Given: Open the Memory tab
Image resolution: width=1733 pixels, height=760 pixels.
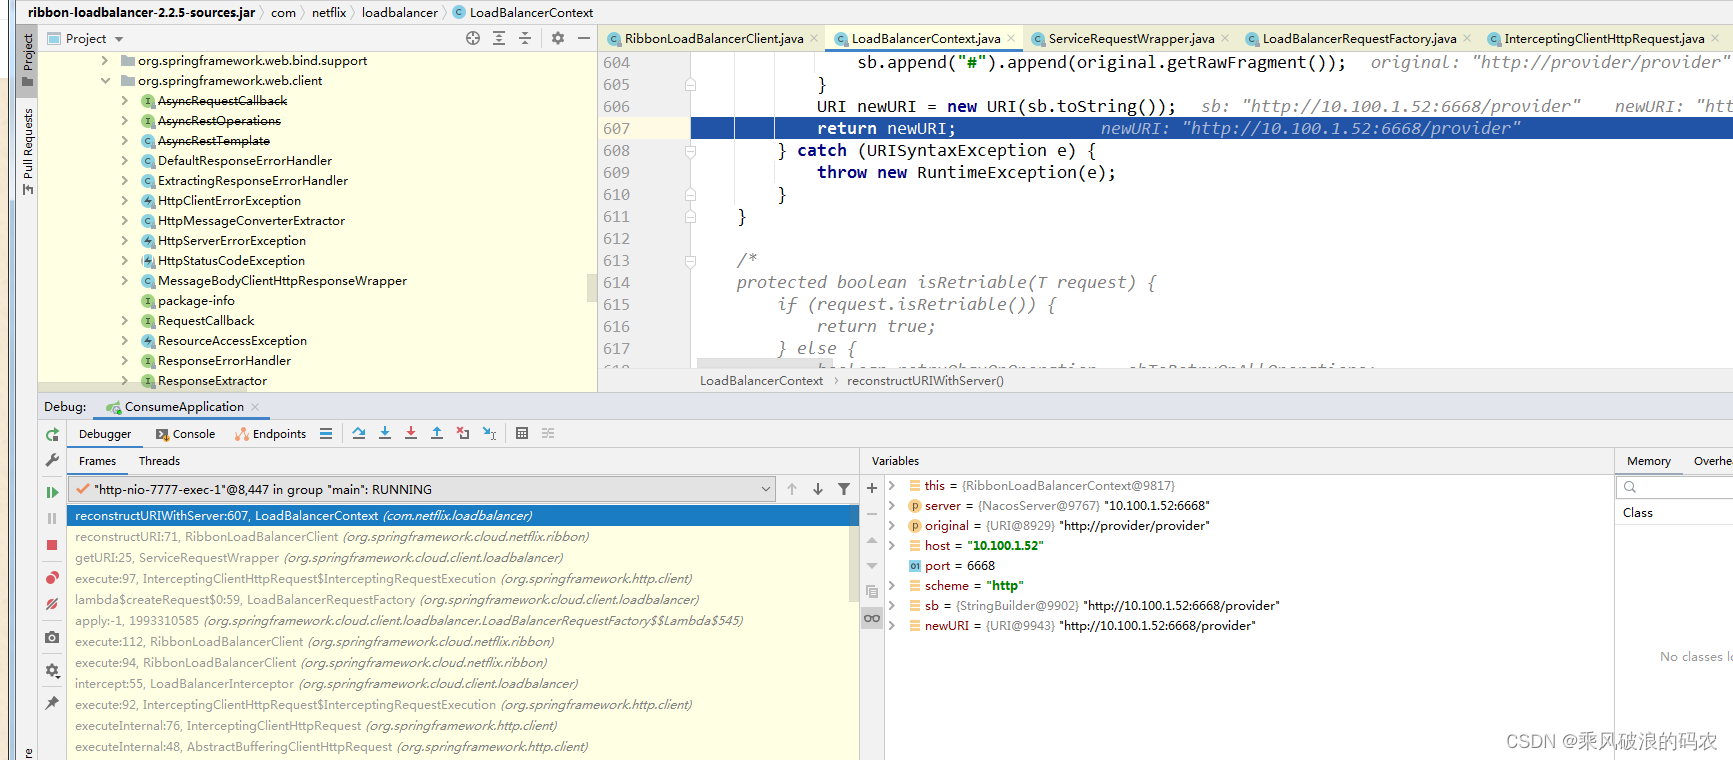Looking at the screenshot, I should [x=1648, y=461].
